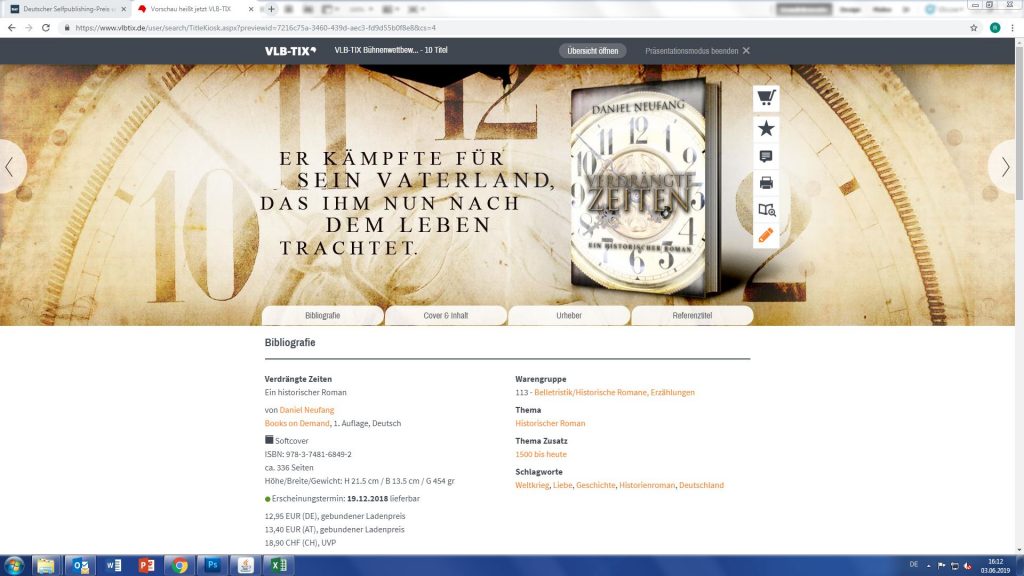The image size is (1024, 576).
Task: Go to previous title arrow
Action: (x=10, y=167)
